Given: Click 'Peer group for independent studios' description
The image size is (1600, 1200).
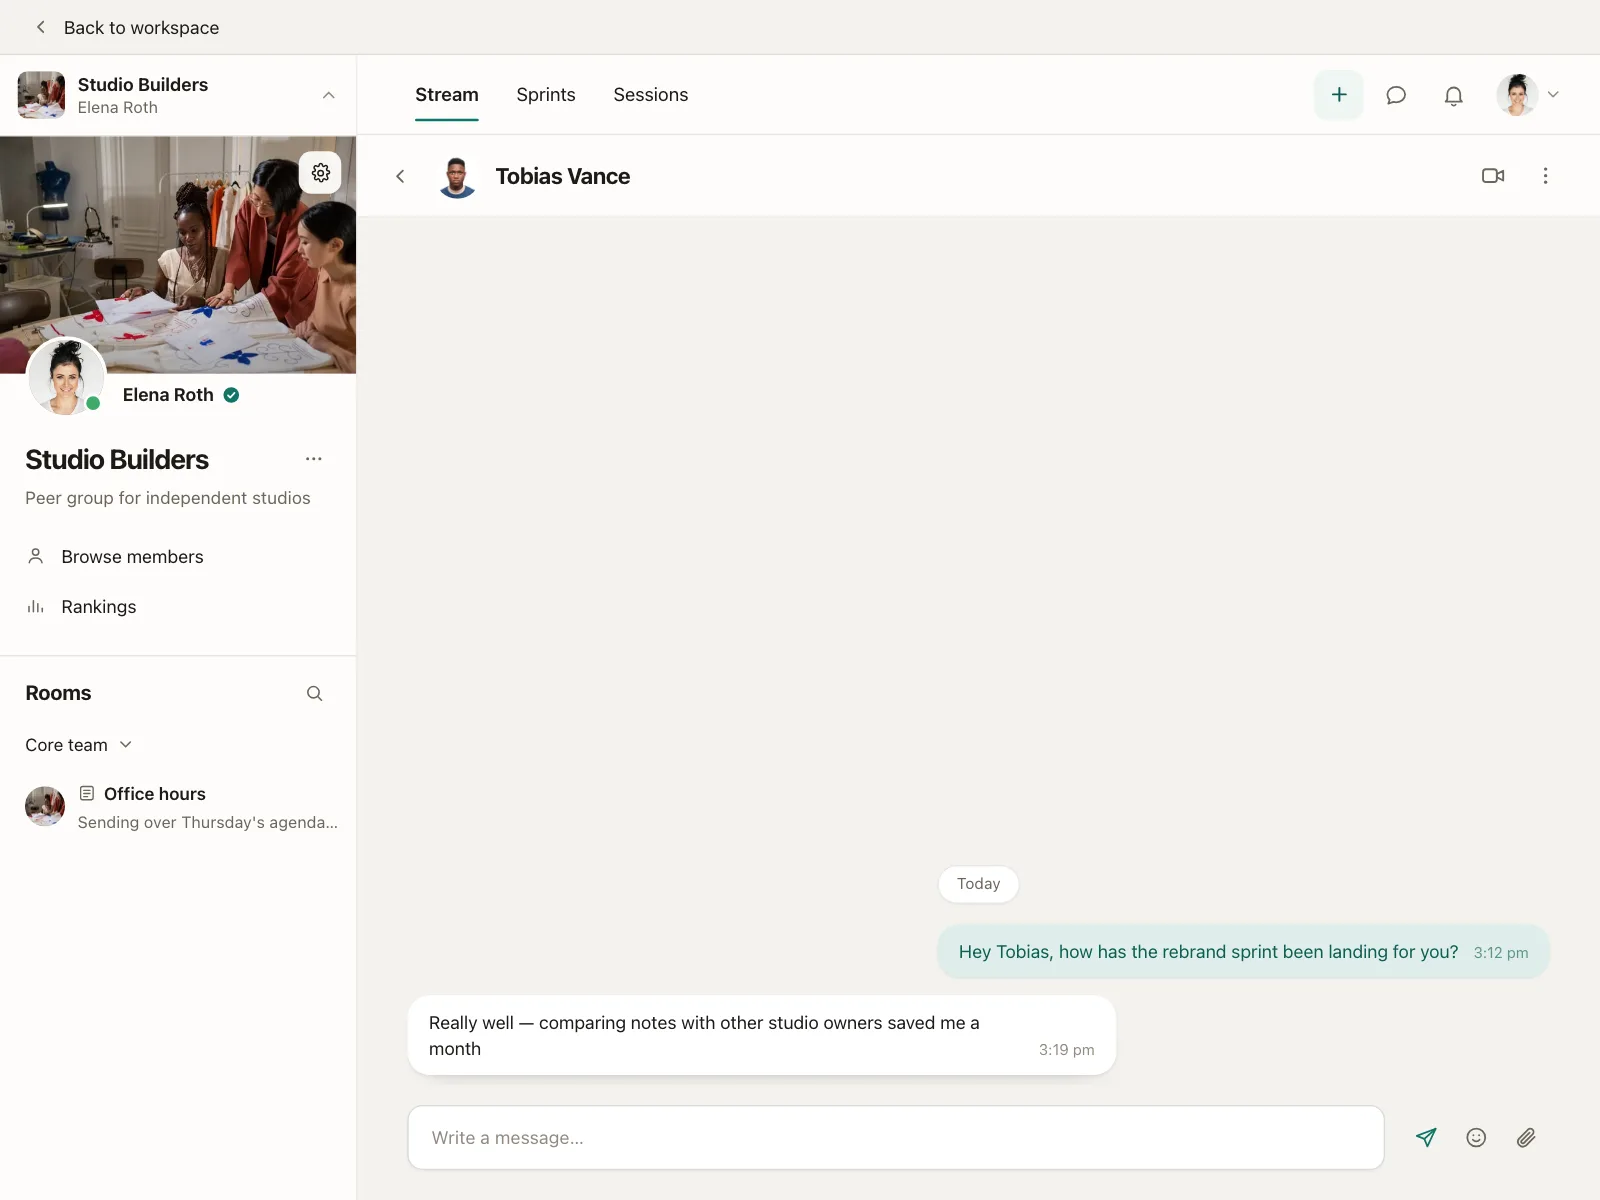Looking at the screenshot, I should [x=168, y=498].
